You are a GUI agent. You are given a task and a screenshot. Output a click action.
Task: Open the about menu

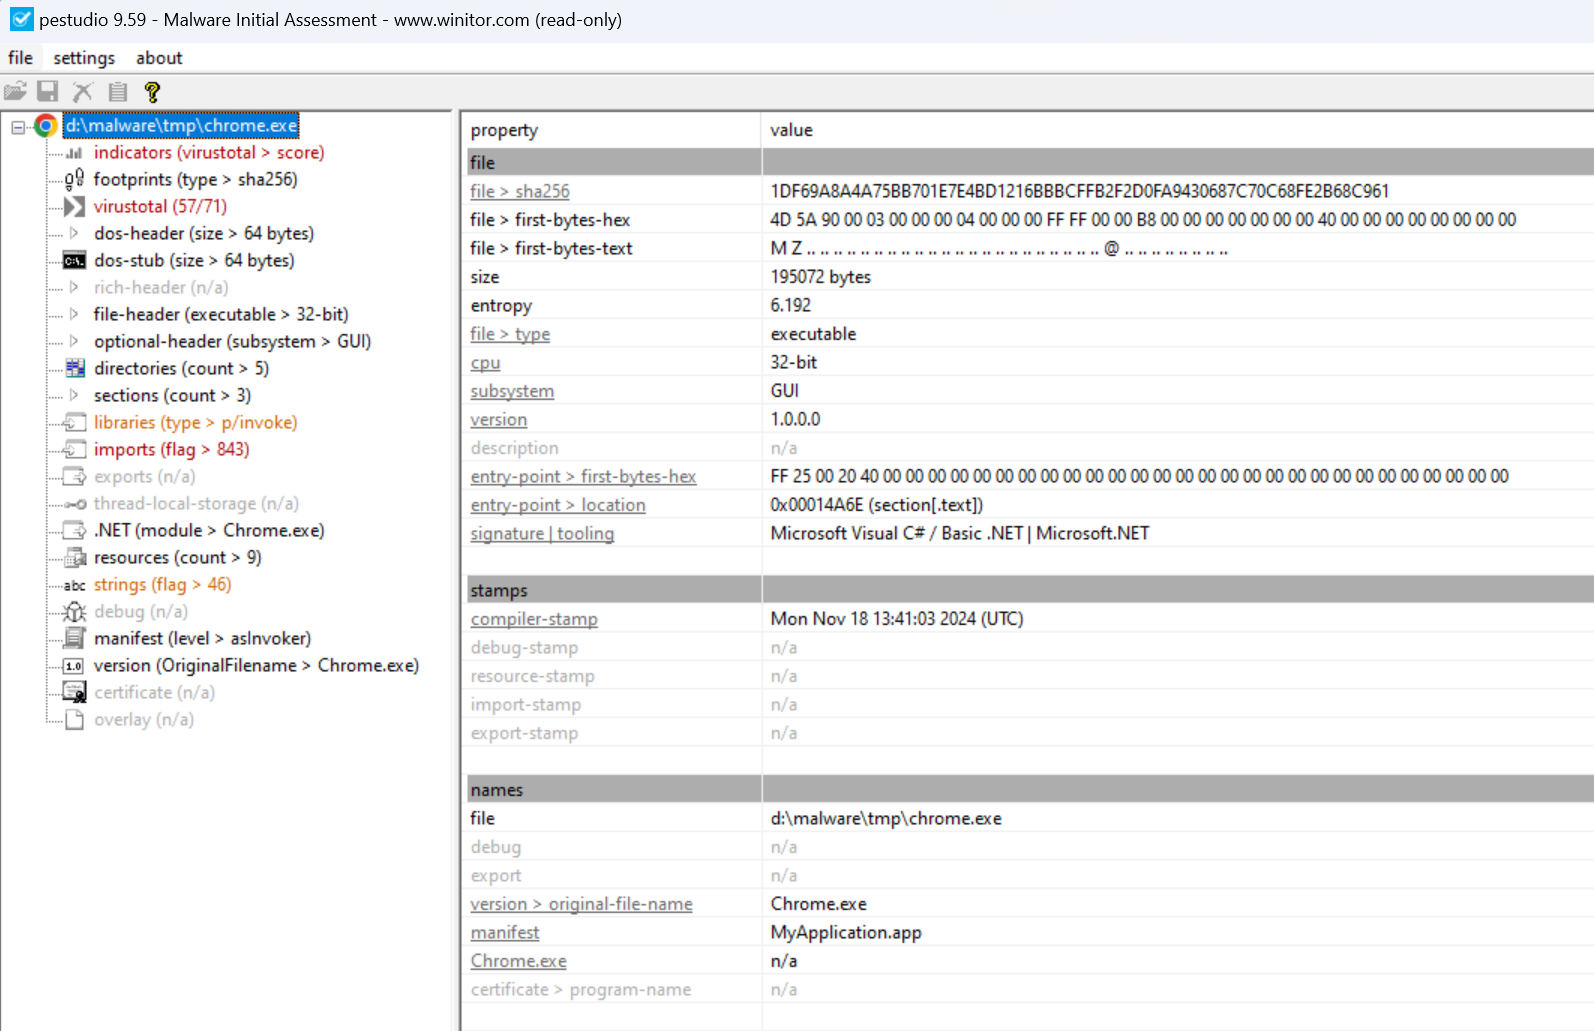[x=159, y=58]
